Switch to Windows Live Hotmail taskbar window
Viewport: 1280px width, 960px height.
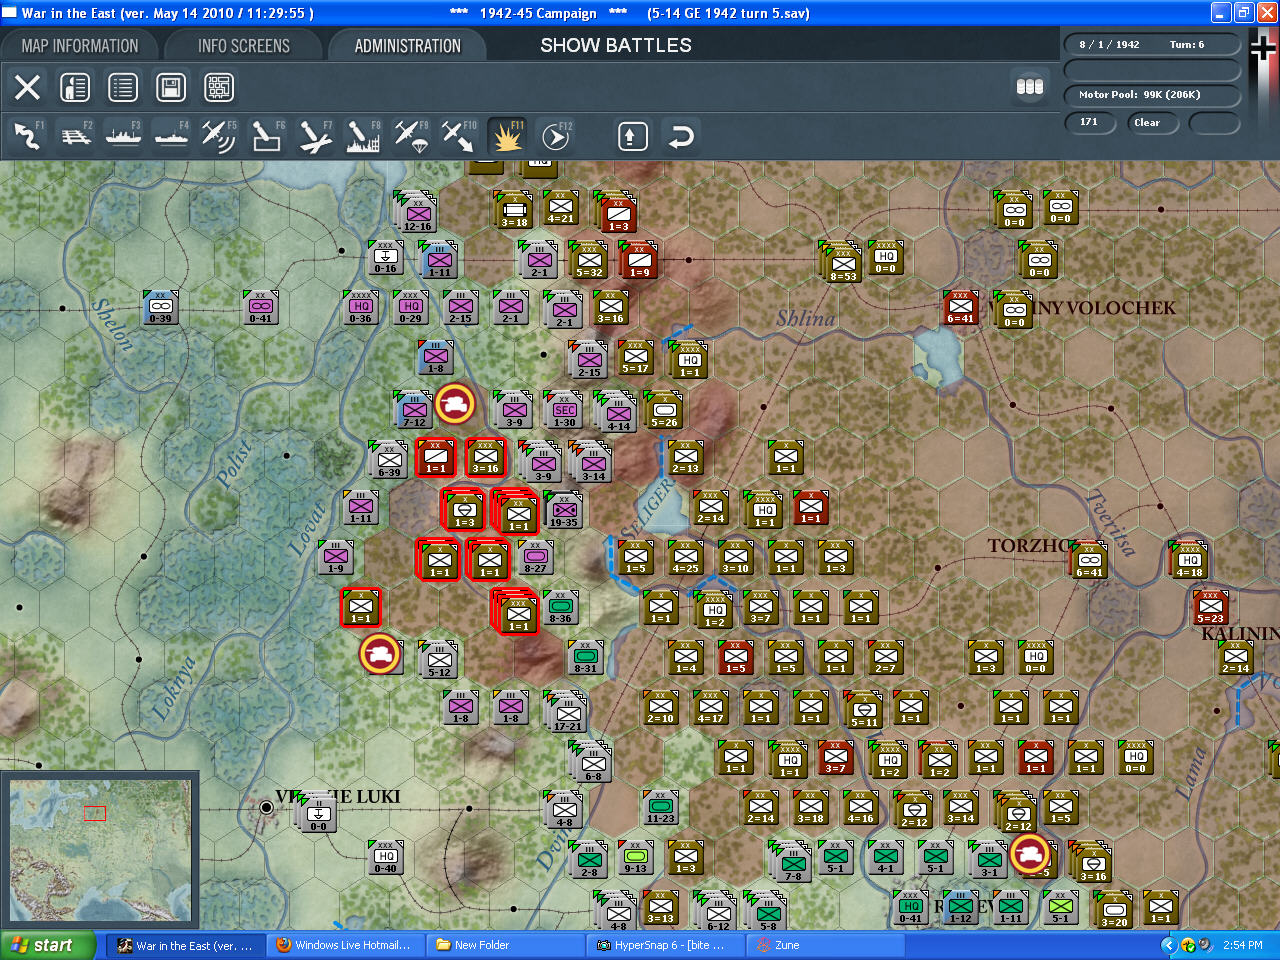pos(345,945)
